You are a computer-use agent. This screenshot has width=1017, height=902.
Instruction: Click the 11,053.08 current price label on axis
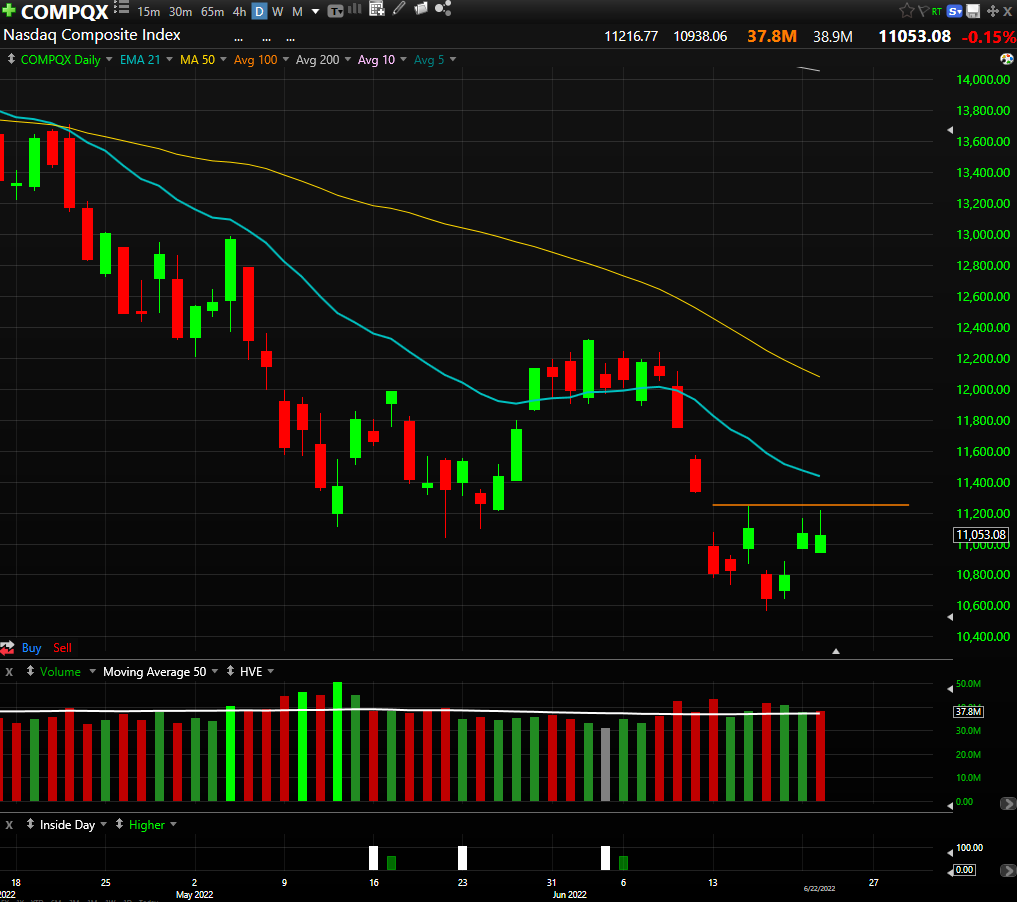[981, 534]
